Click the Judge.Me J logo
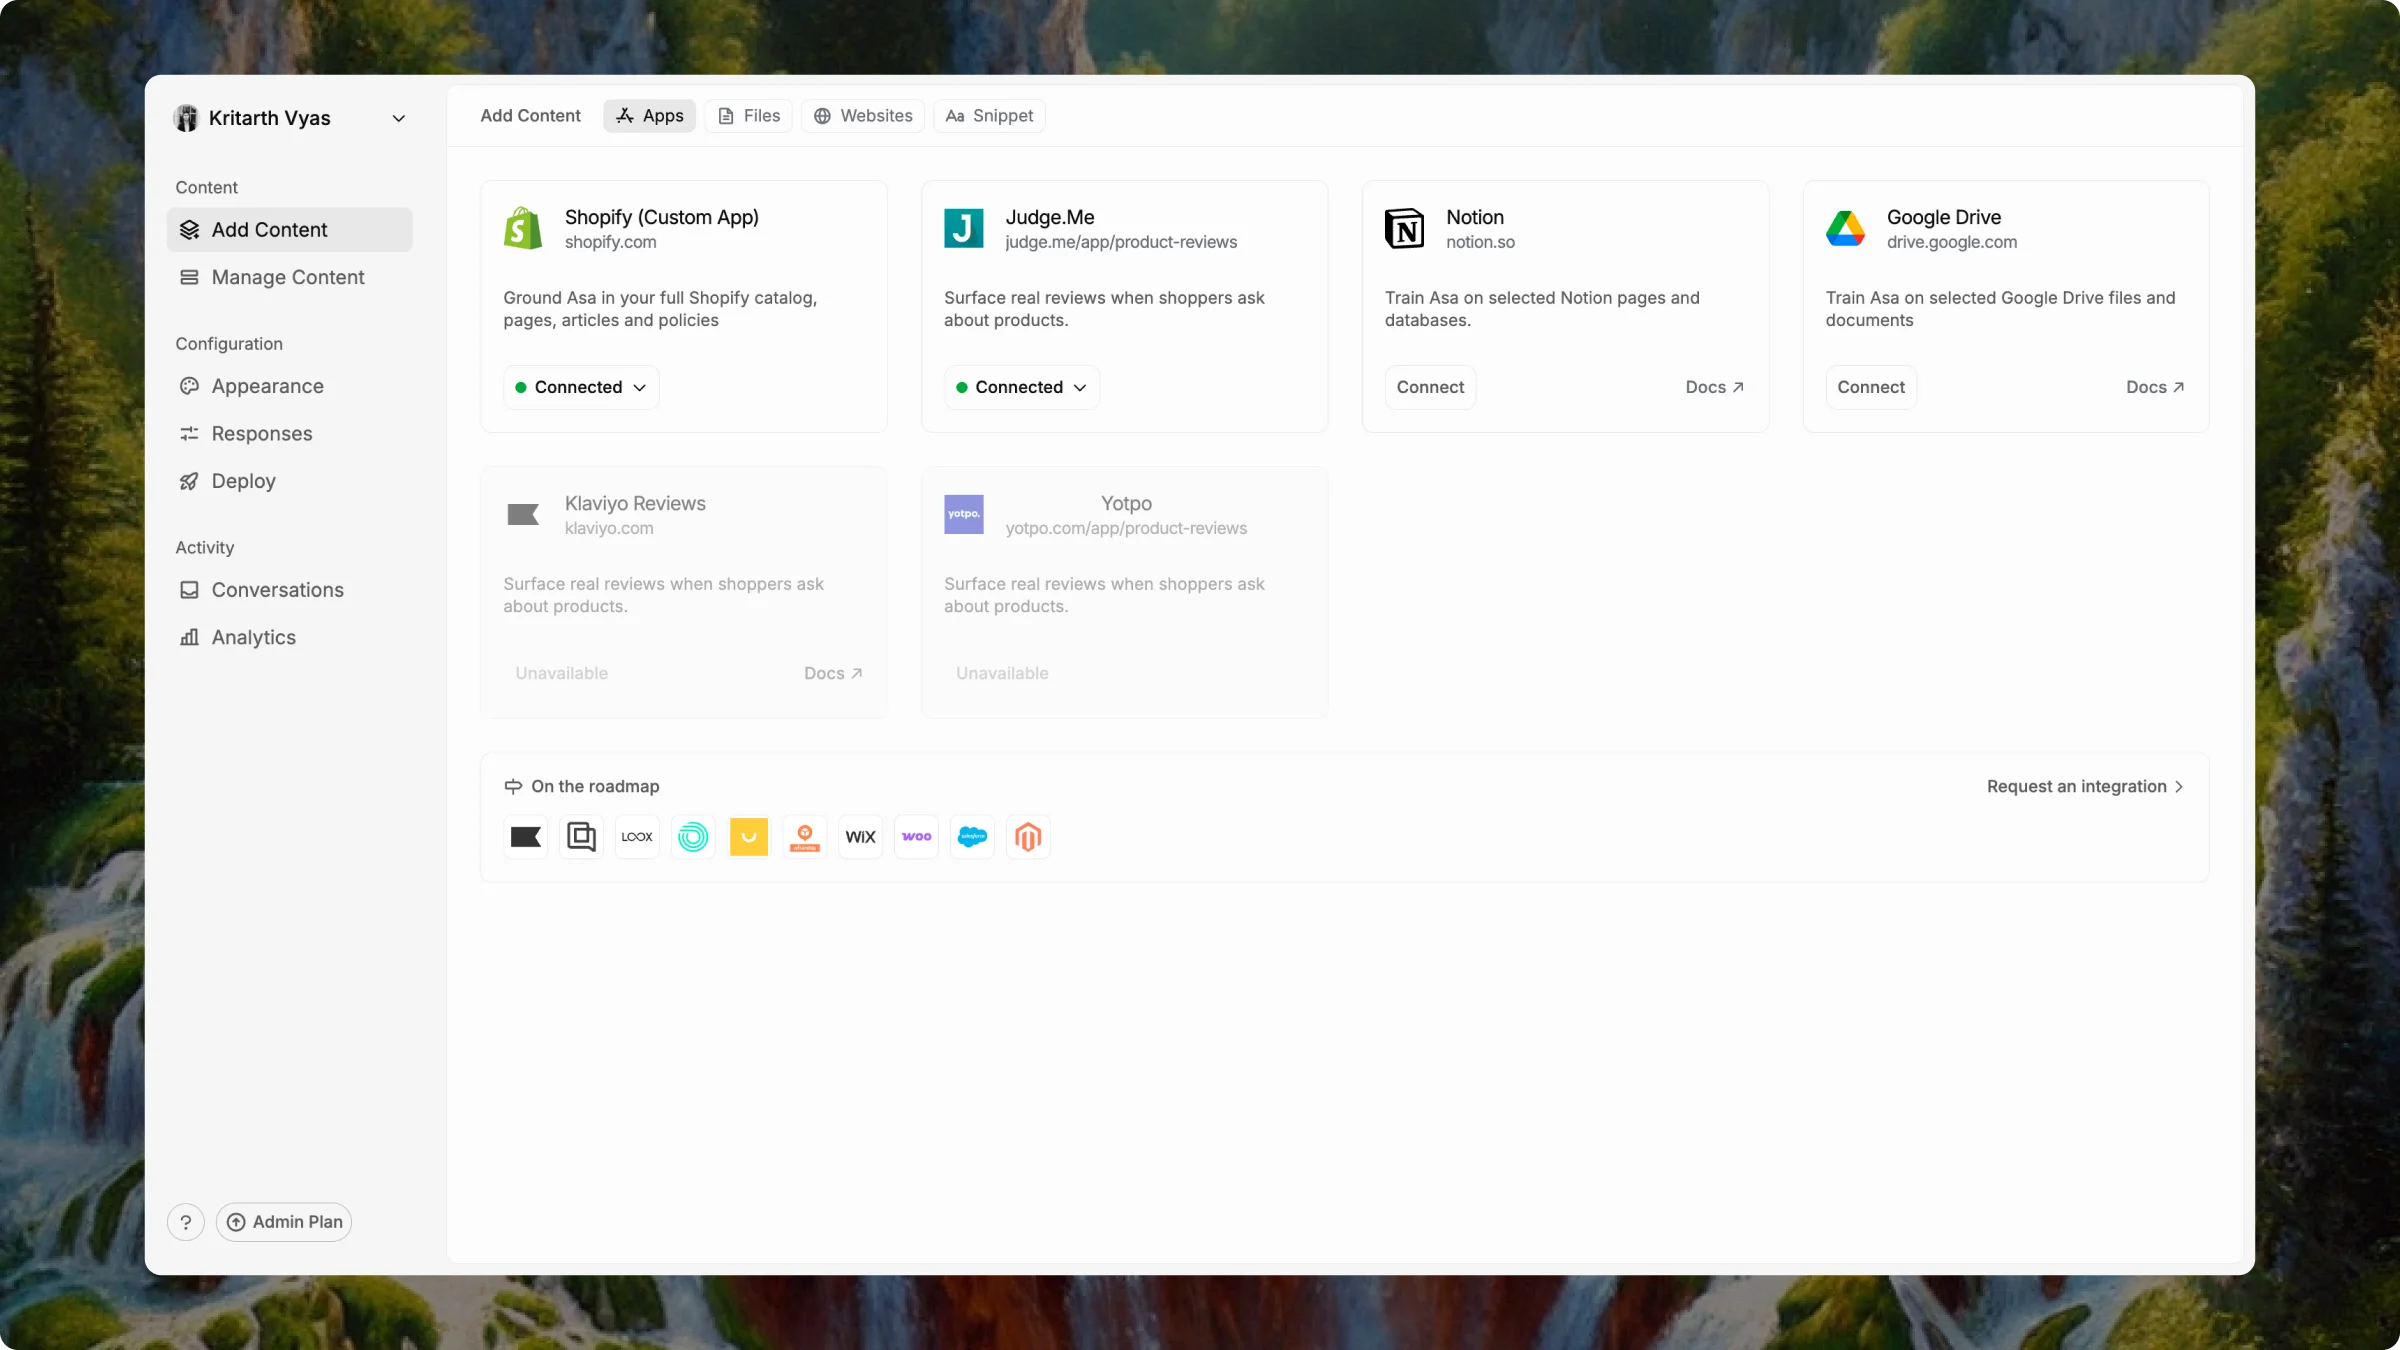 964,229
